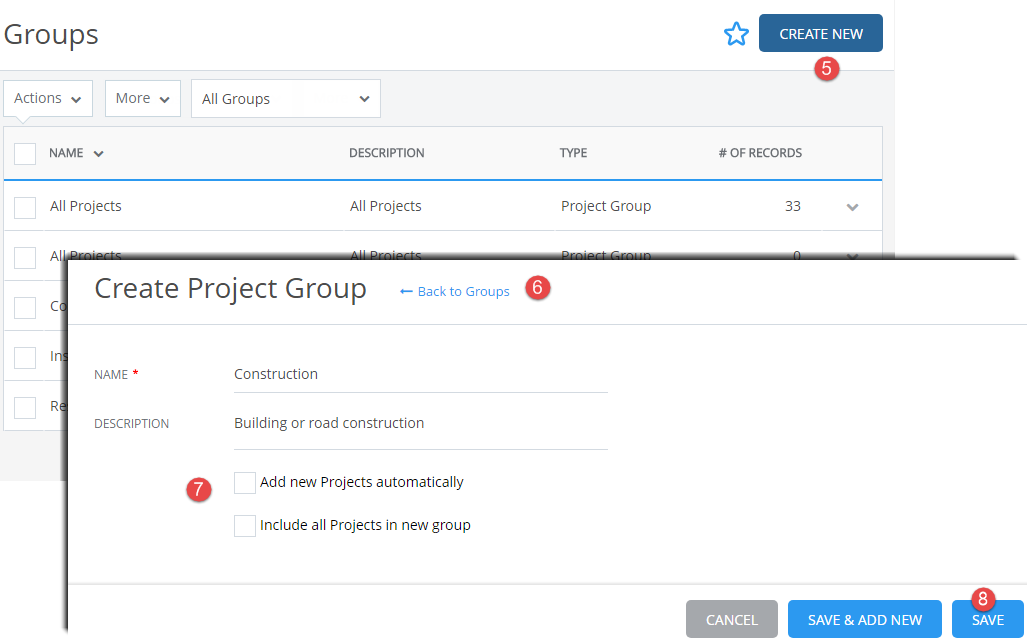The image size is (1027, 641).
Task: Enable Include all Projects in new group
Action: pos(245,526)
